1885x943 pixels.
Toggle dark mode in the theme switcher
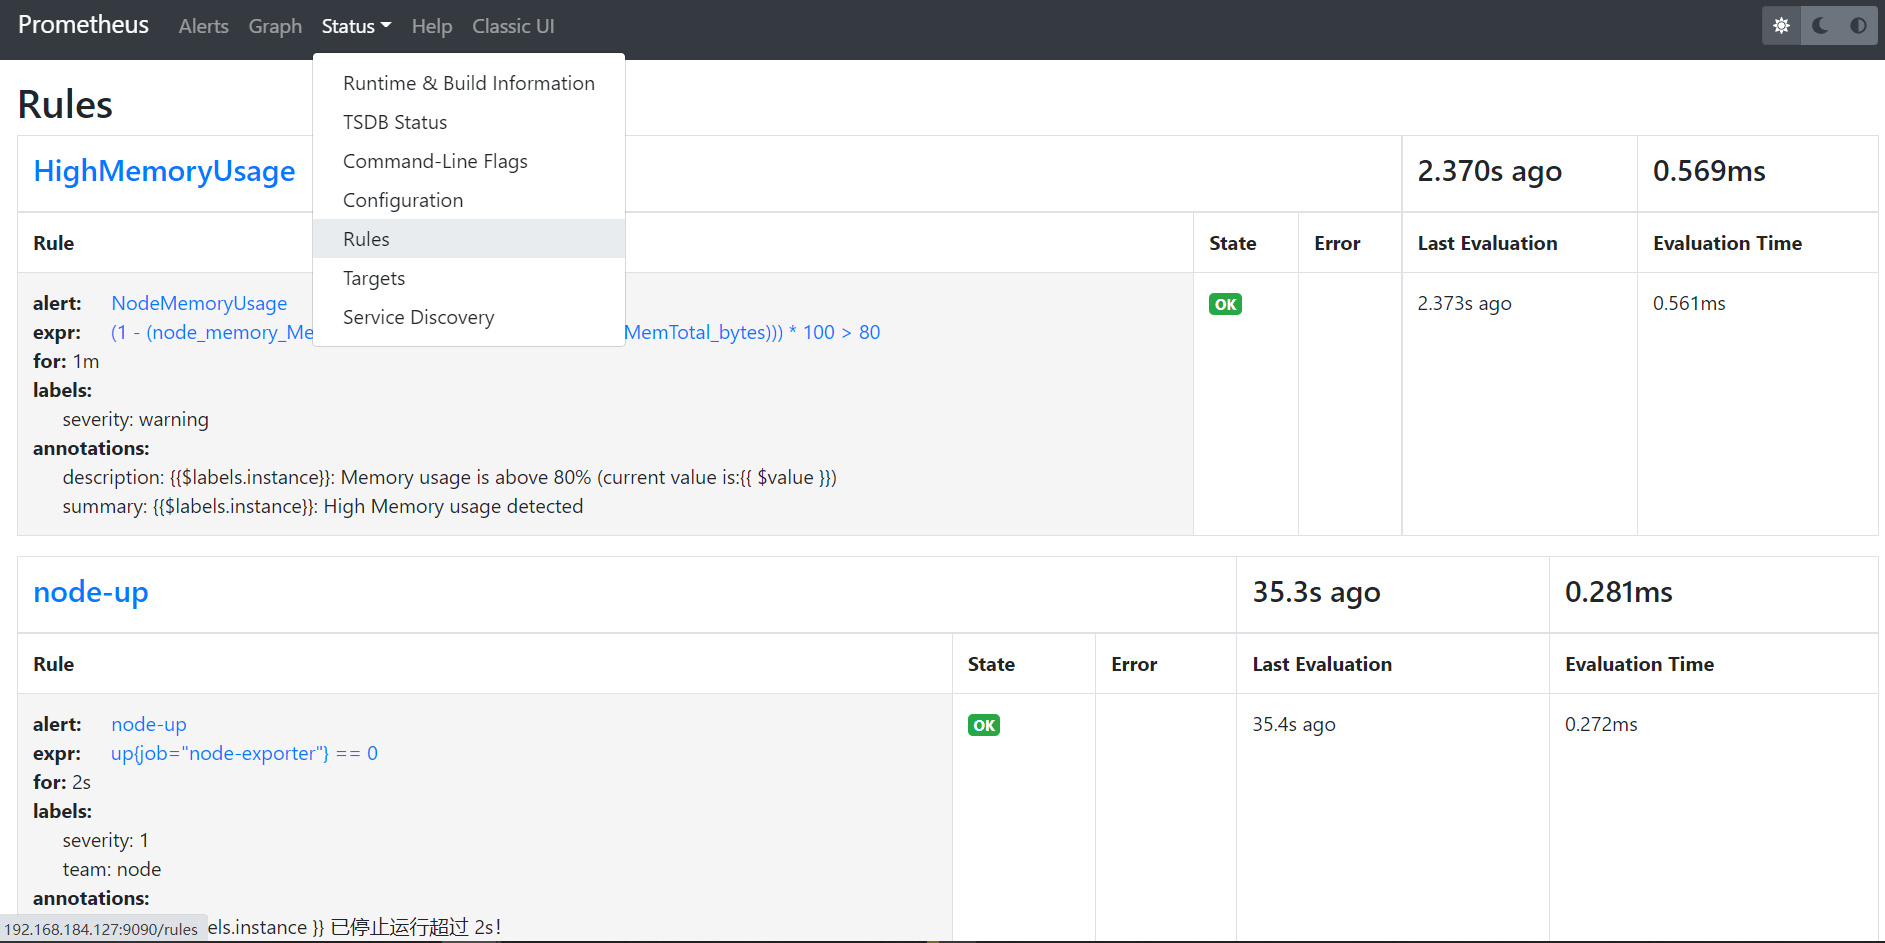pos(1818,25)
